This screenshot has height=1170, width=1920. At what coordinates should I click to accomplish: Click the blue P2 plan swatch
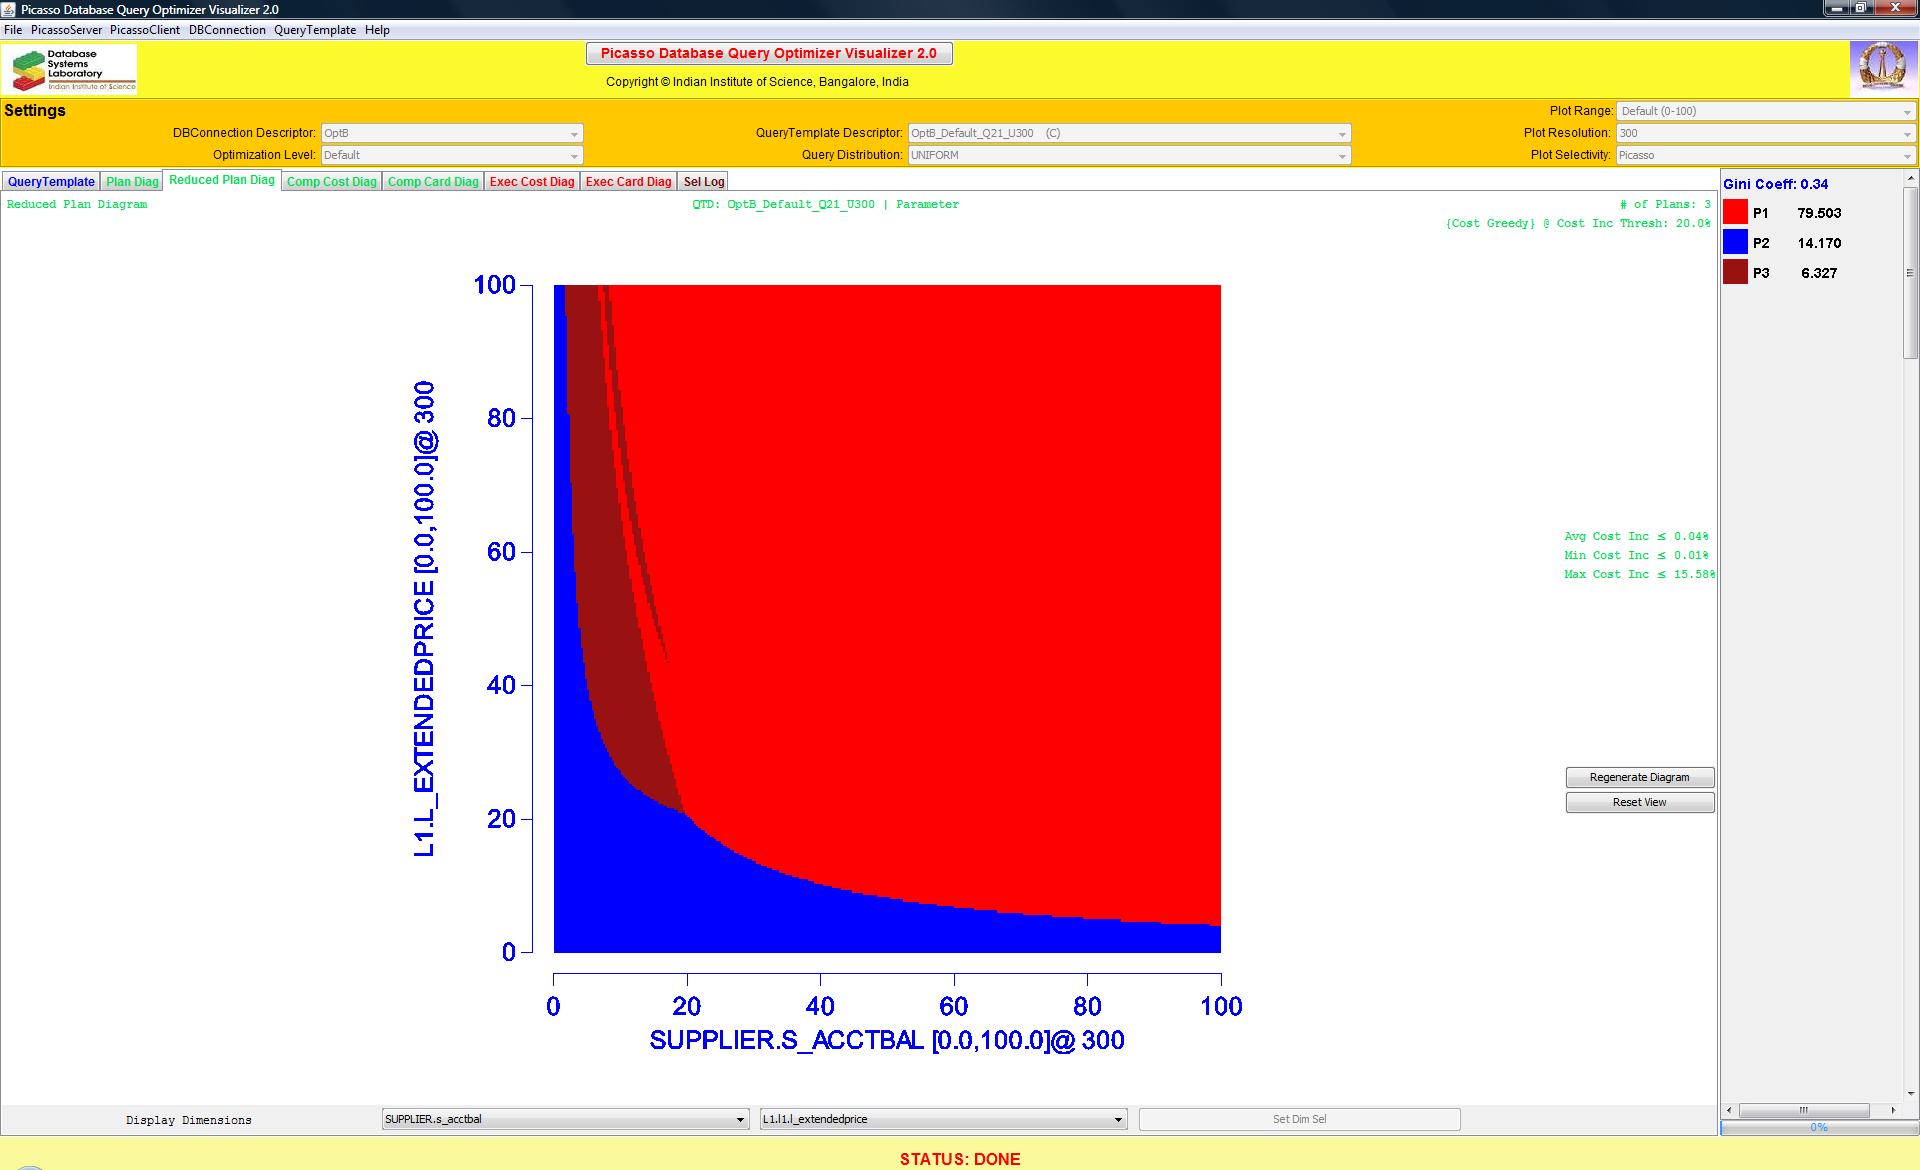(x=1735, y=242)
